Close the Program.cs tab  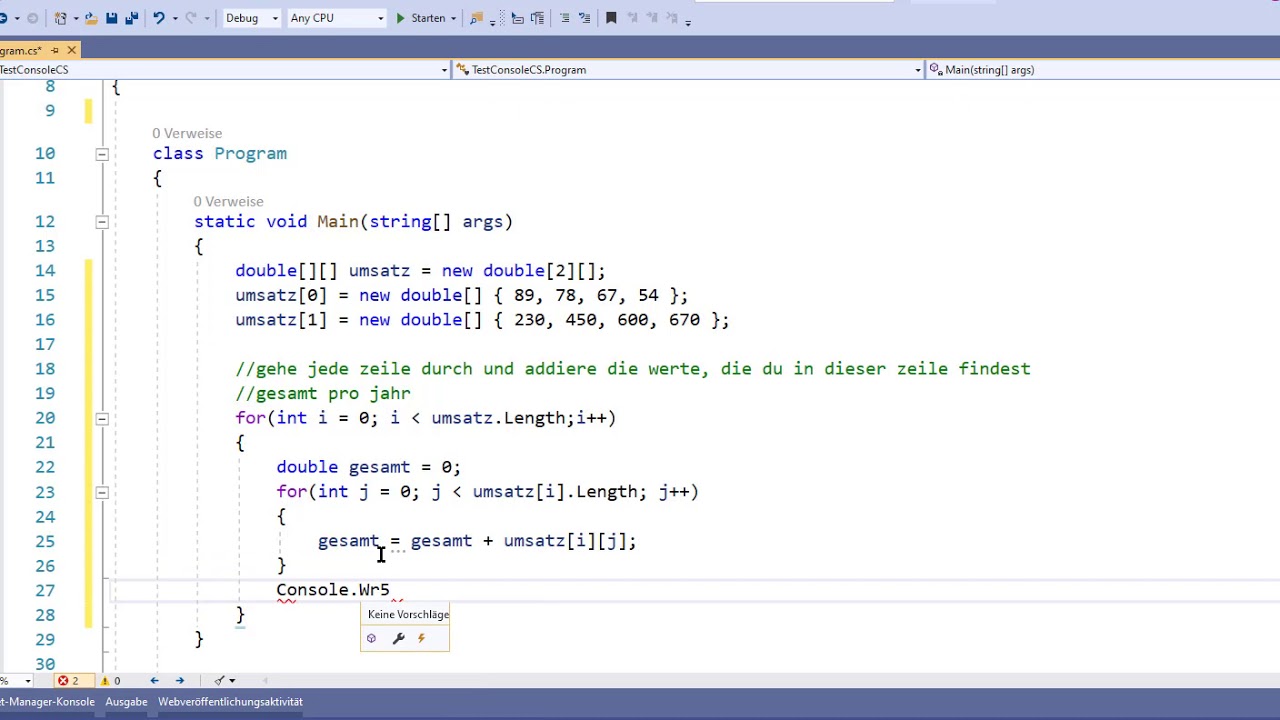[x=71, y=50]
